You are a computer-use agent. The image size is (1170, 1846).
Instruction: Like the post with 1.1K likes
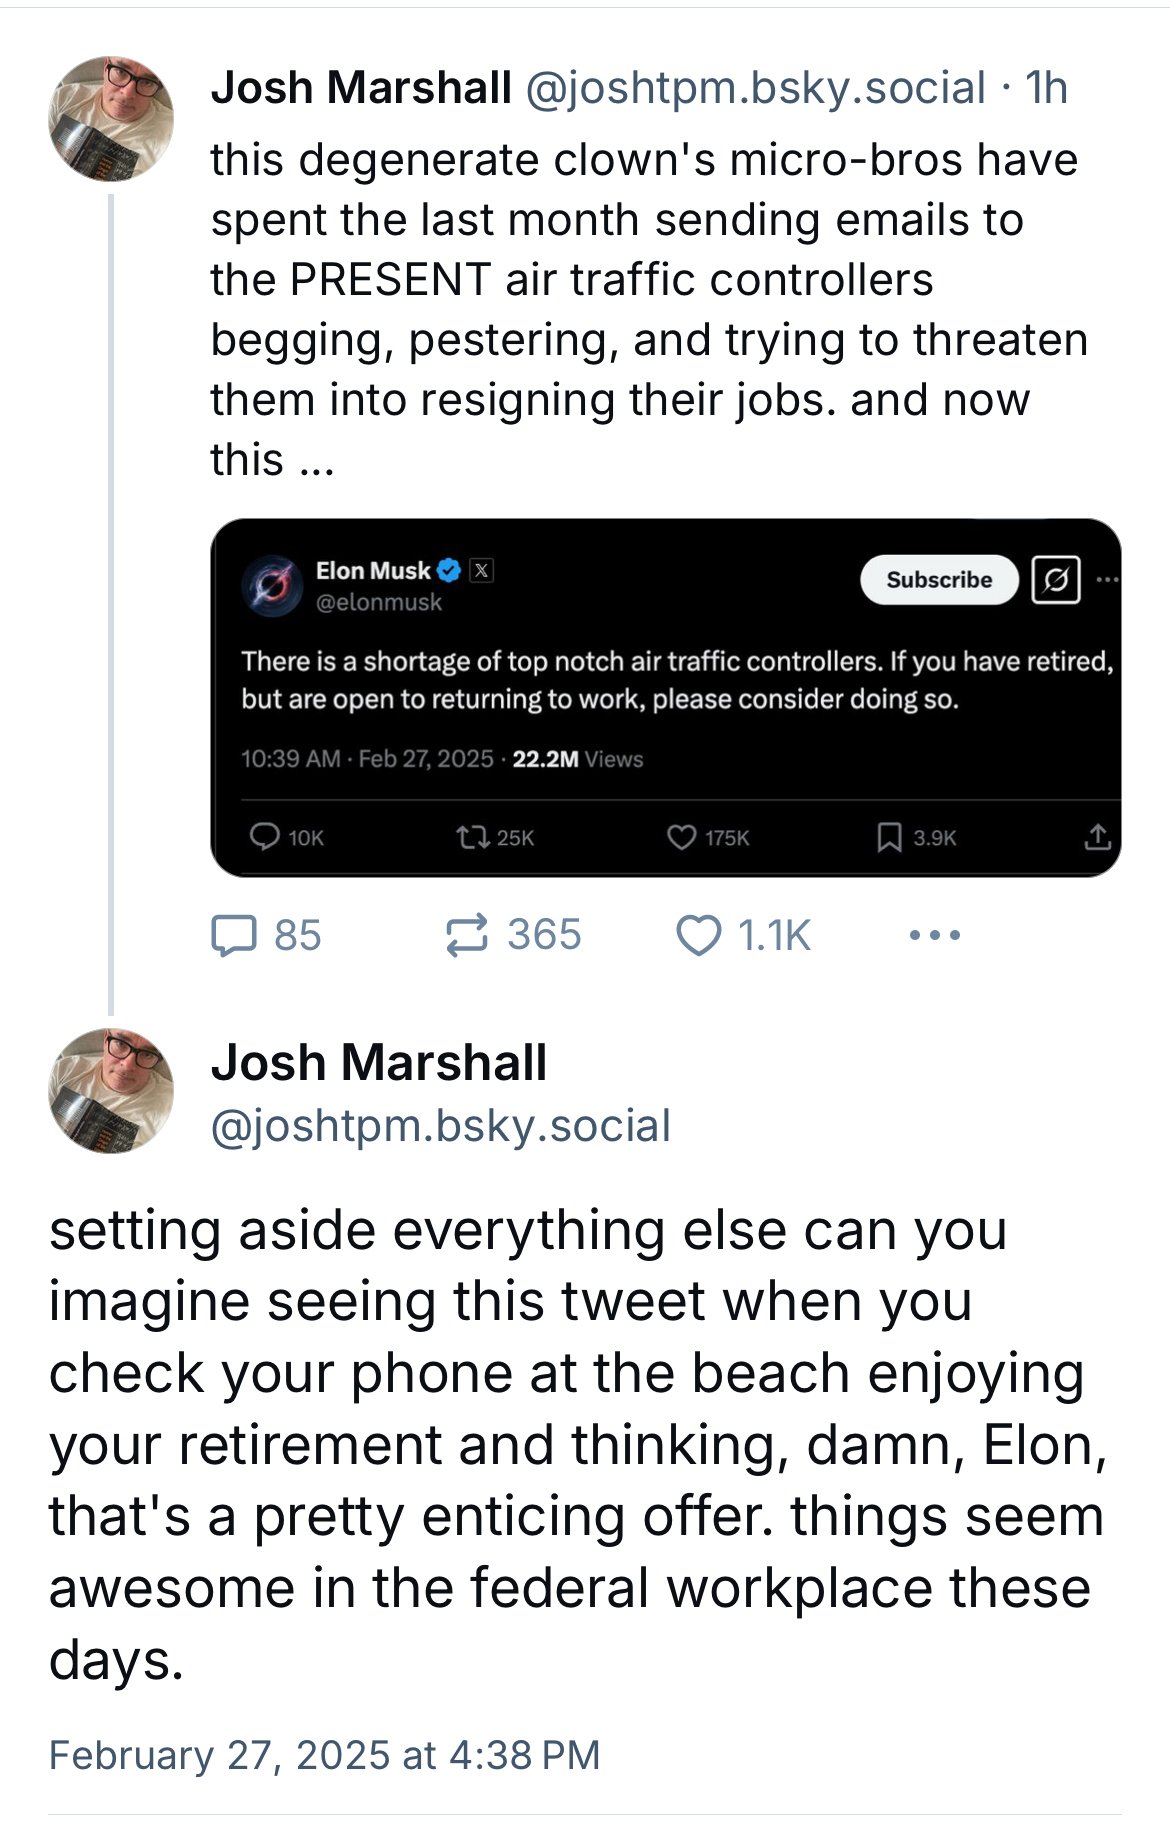(698, 936)
